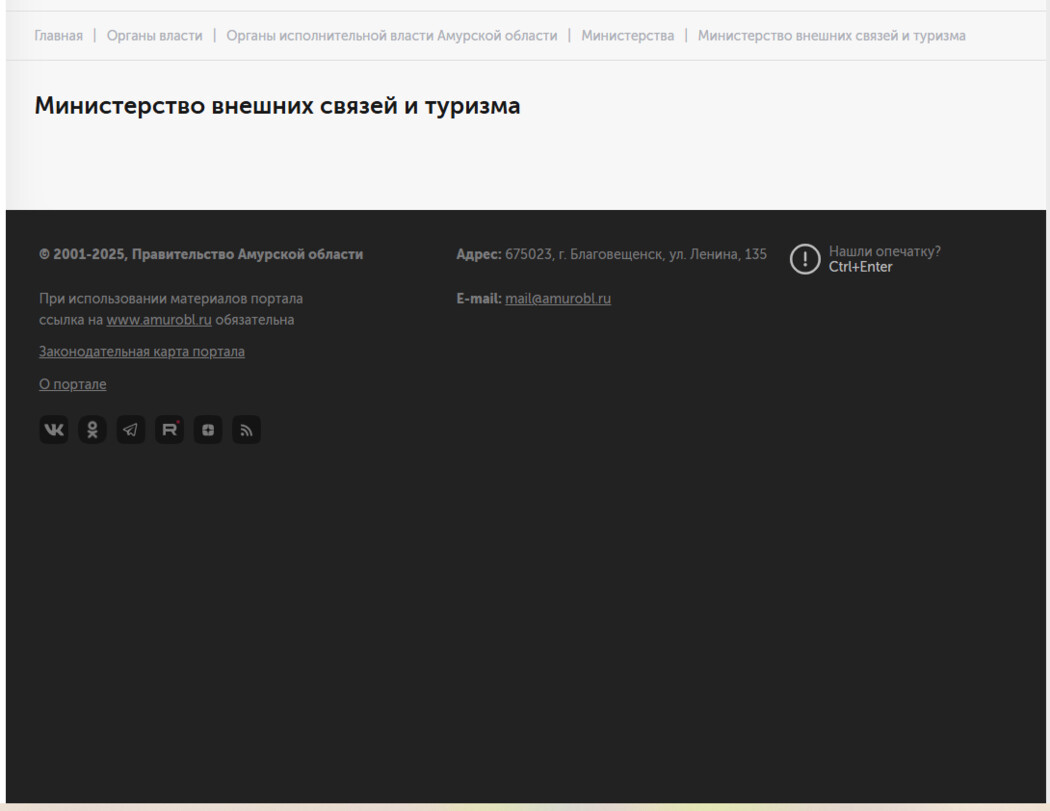
Task: Open the Министерства breadcrumb link
Action: (627, 35)
